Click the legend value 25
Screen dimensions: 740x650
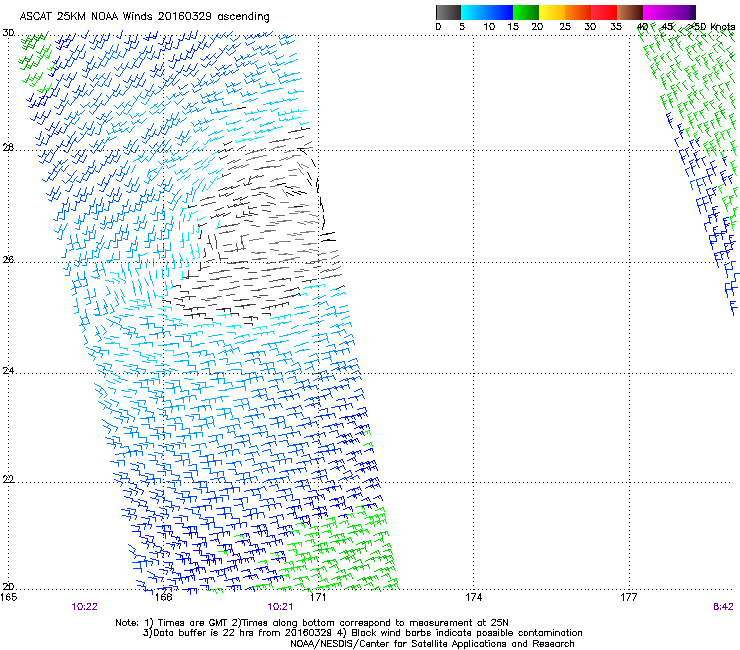pyautogui.click(x=565, y=27)
